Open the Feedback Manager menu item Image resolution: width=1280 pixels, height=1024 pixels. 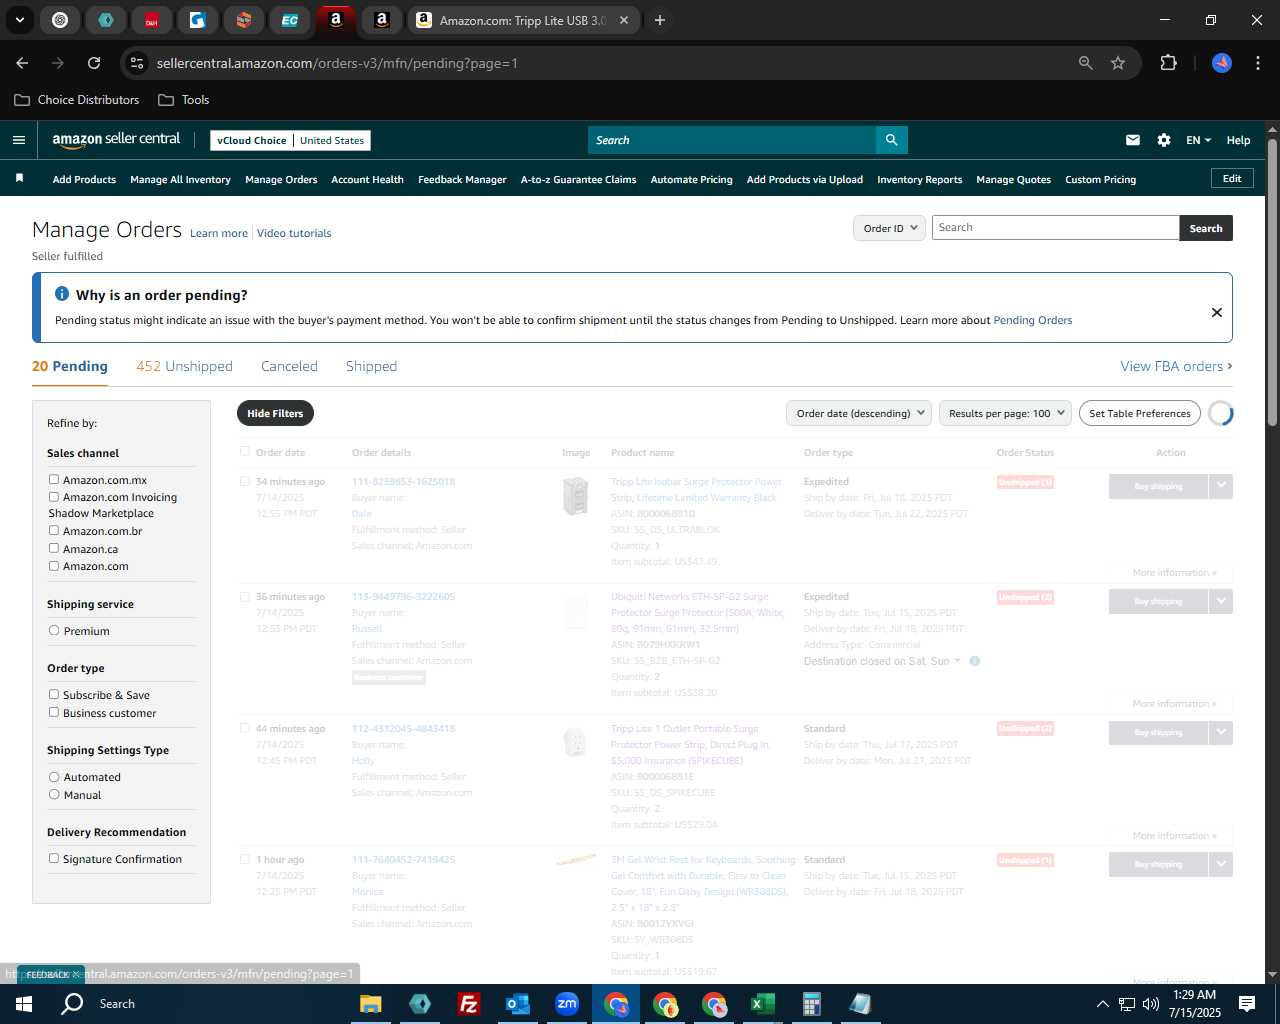462,180
